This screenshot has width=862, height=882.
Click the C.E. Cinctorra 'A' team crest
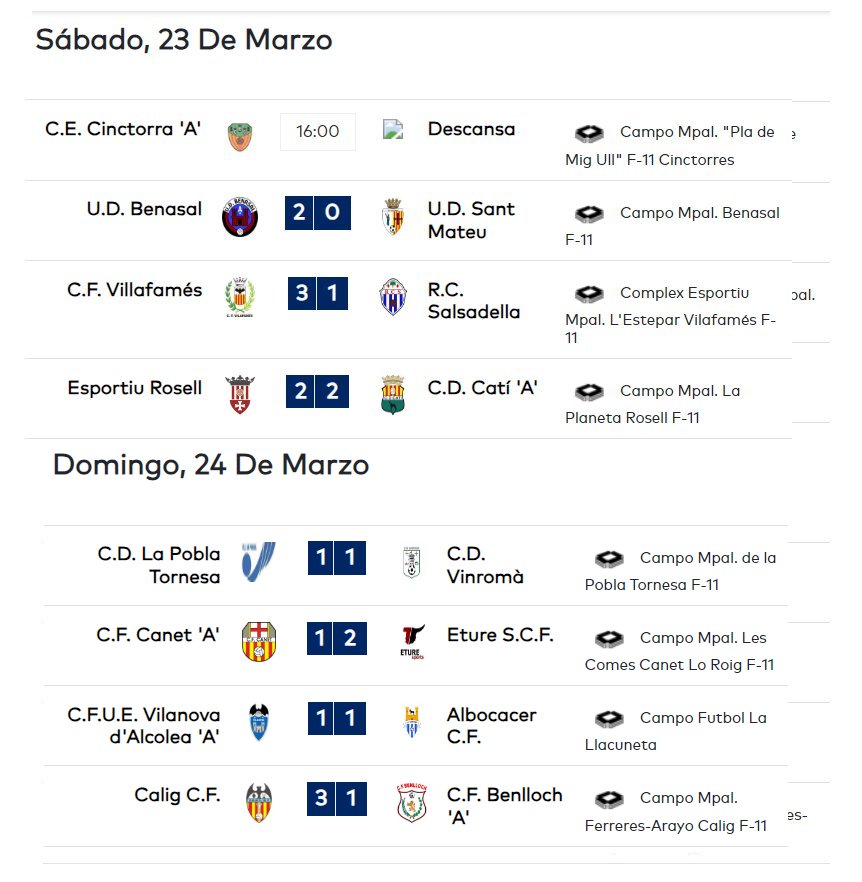point(240,137)
